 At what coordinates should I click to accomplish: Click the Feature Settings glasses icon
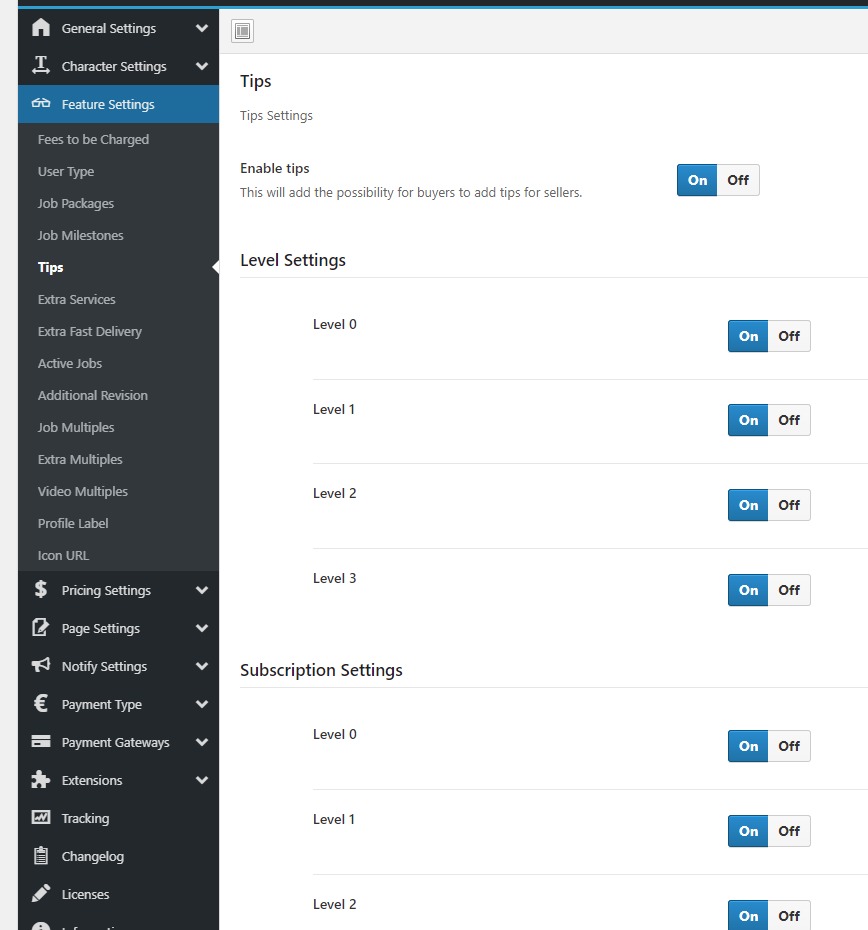(x=41, y=104)
